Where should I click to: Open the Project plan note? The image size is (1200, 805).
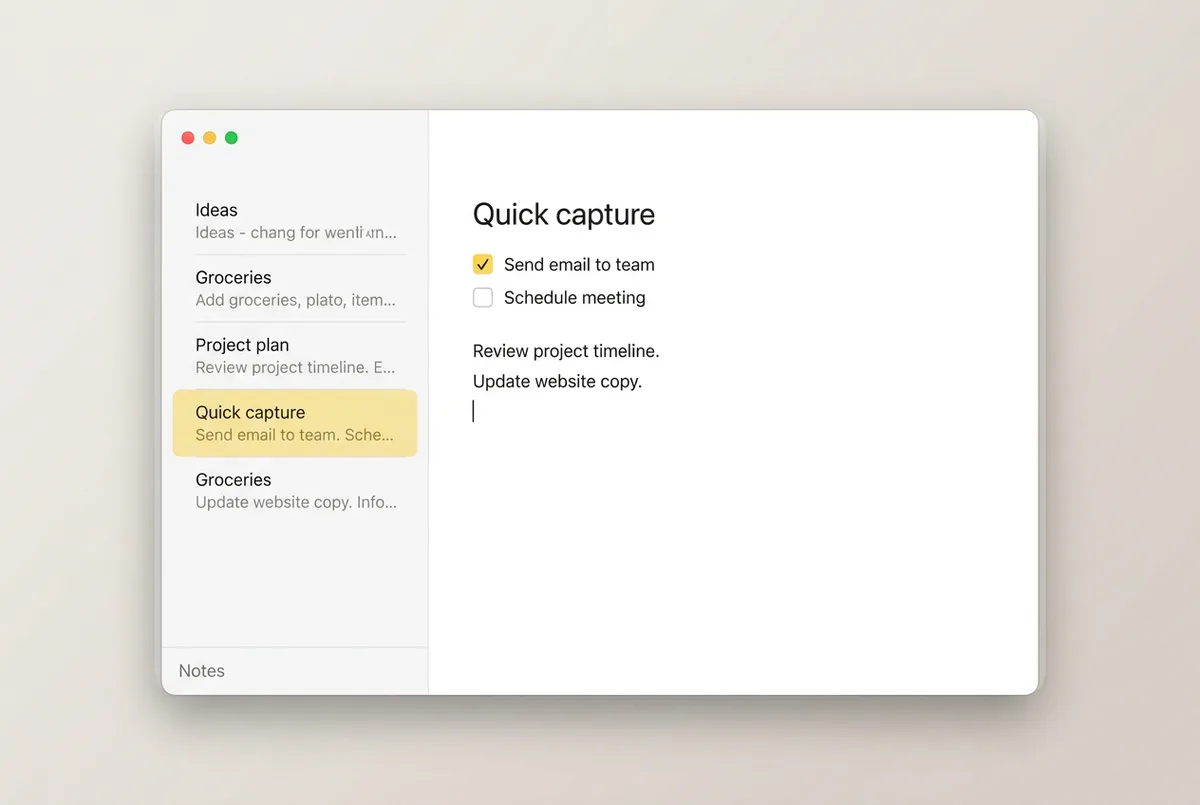[295, 356]
